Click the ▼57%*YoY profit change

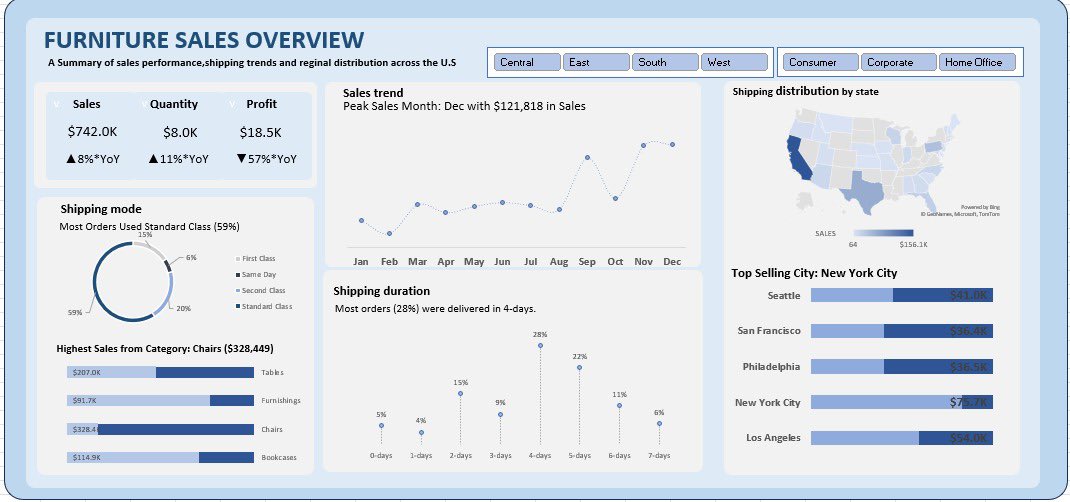pyautogui.click(x=266, y=159)
